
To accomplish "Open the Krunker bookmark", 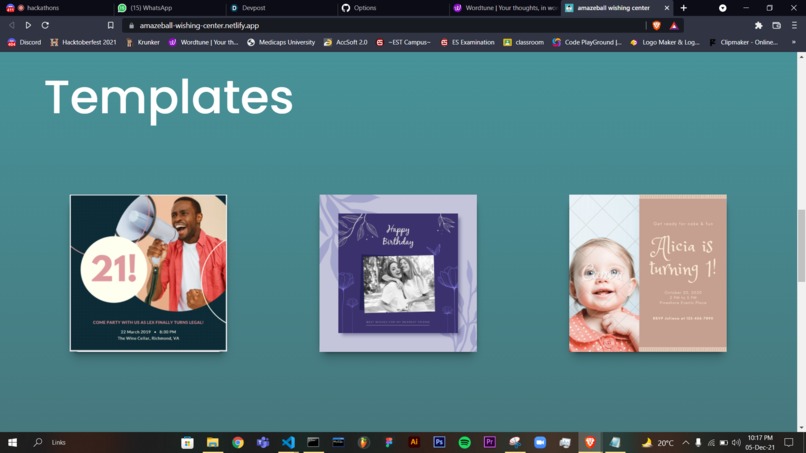I will (143, 42).
